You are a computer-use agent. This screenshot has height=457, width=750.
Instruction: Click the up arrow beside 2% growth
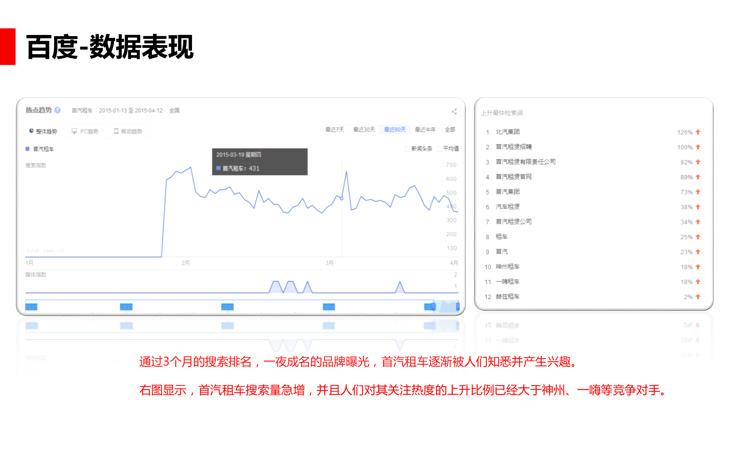click(x=698, y=297)
